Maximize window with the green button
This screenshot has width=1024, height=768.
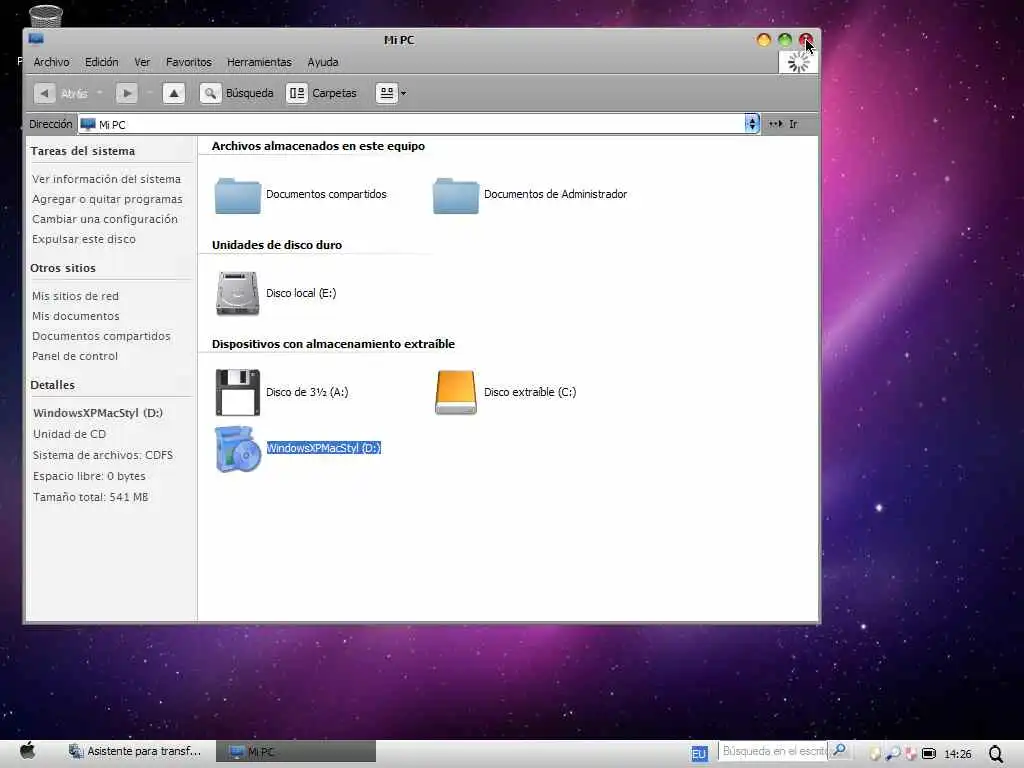coord(785,40)
